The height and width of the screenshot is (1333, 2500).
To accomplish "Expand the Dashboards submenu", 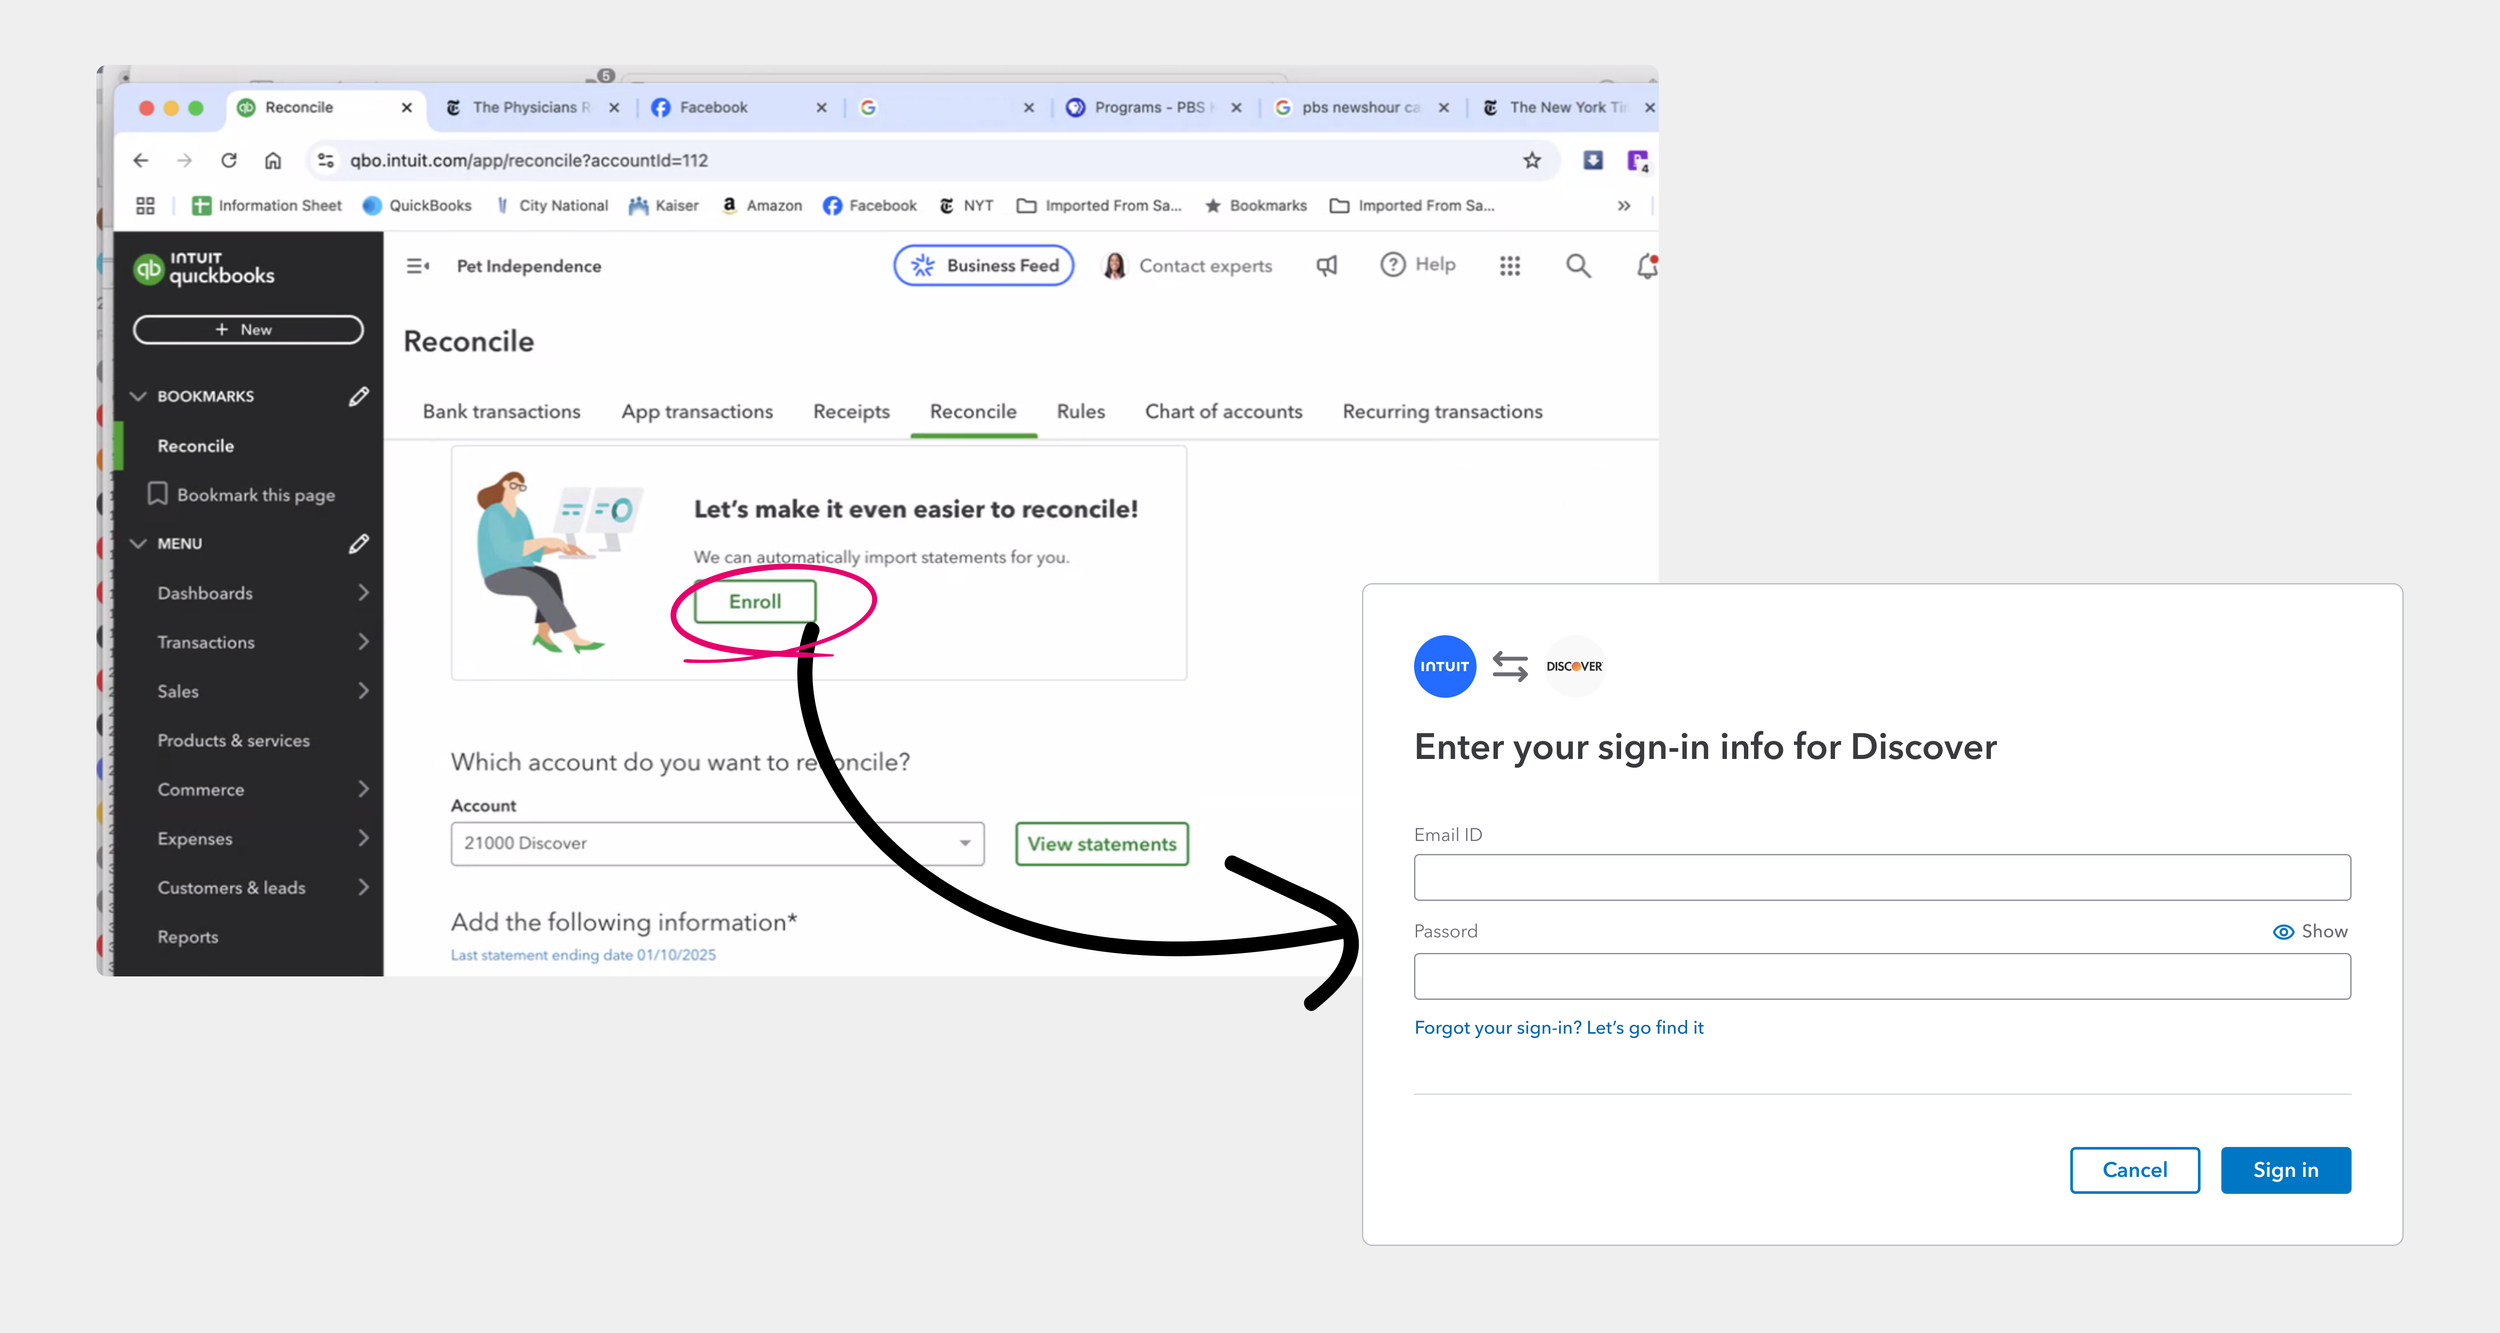I will coord(364,593).
